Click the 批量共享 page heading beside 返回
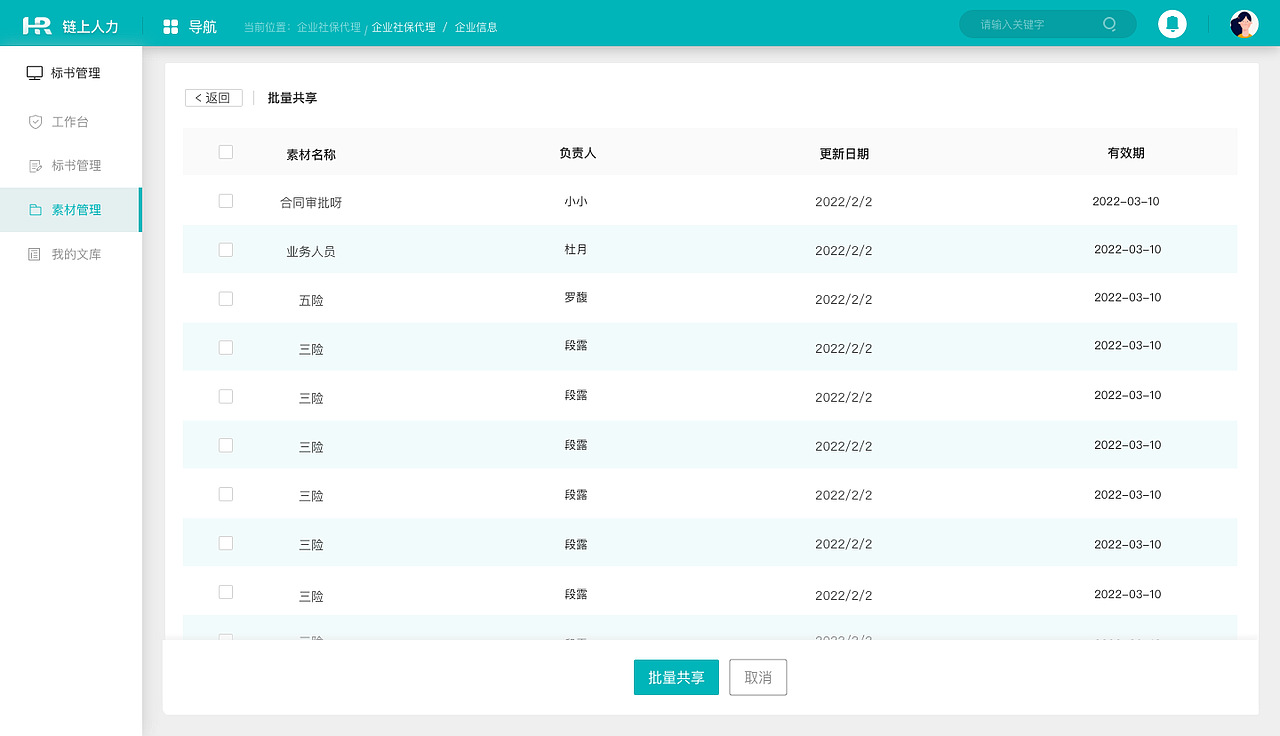 click(x=292, y=98)
